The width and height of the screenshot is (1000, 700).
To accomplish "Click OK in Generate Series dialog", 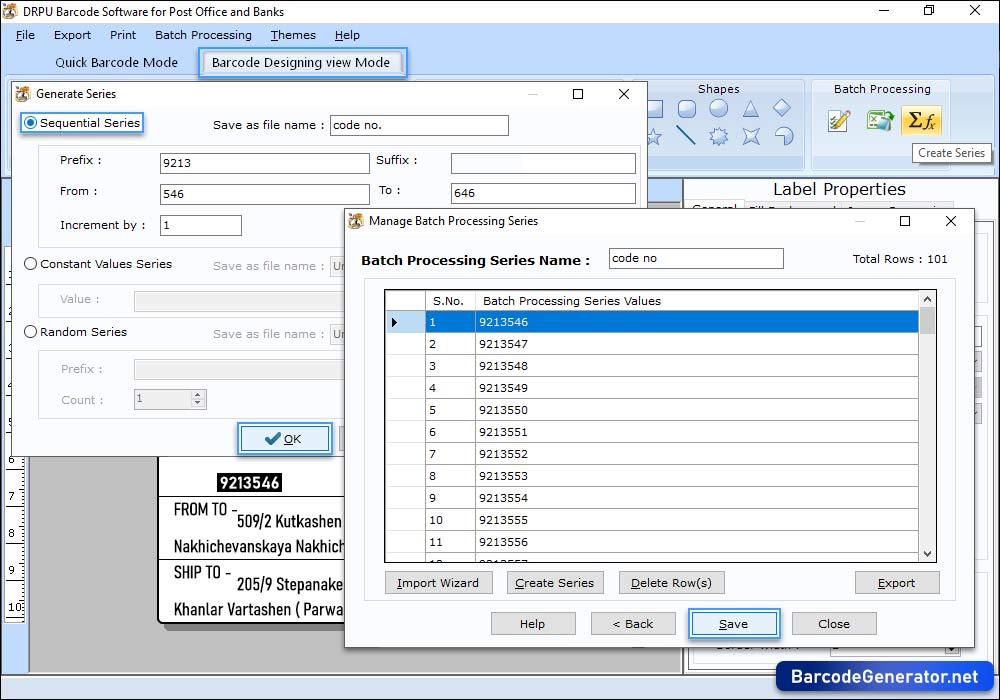I will point(284,439).
